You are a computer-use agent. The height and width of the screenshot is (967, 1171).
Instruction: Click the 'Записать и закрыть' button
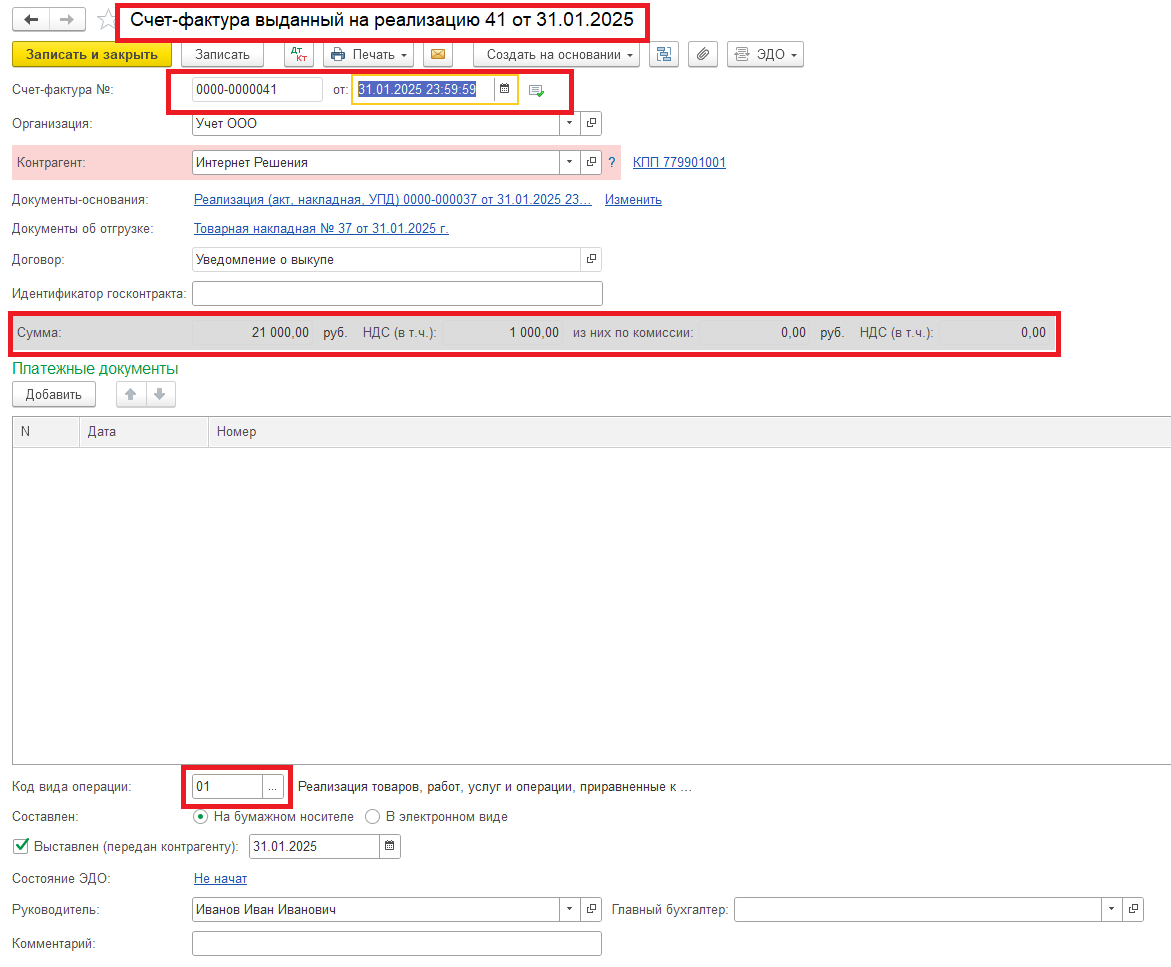(x=92, y=55)
